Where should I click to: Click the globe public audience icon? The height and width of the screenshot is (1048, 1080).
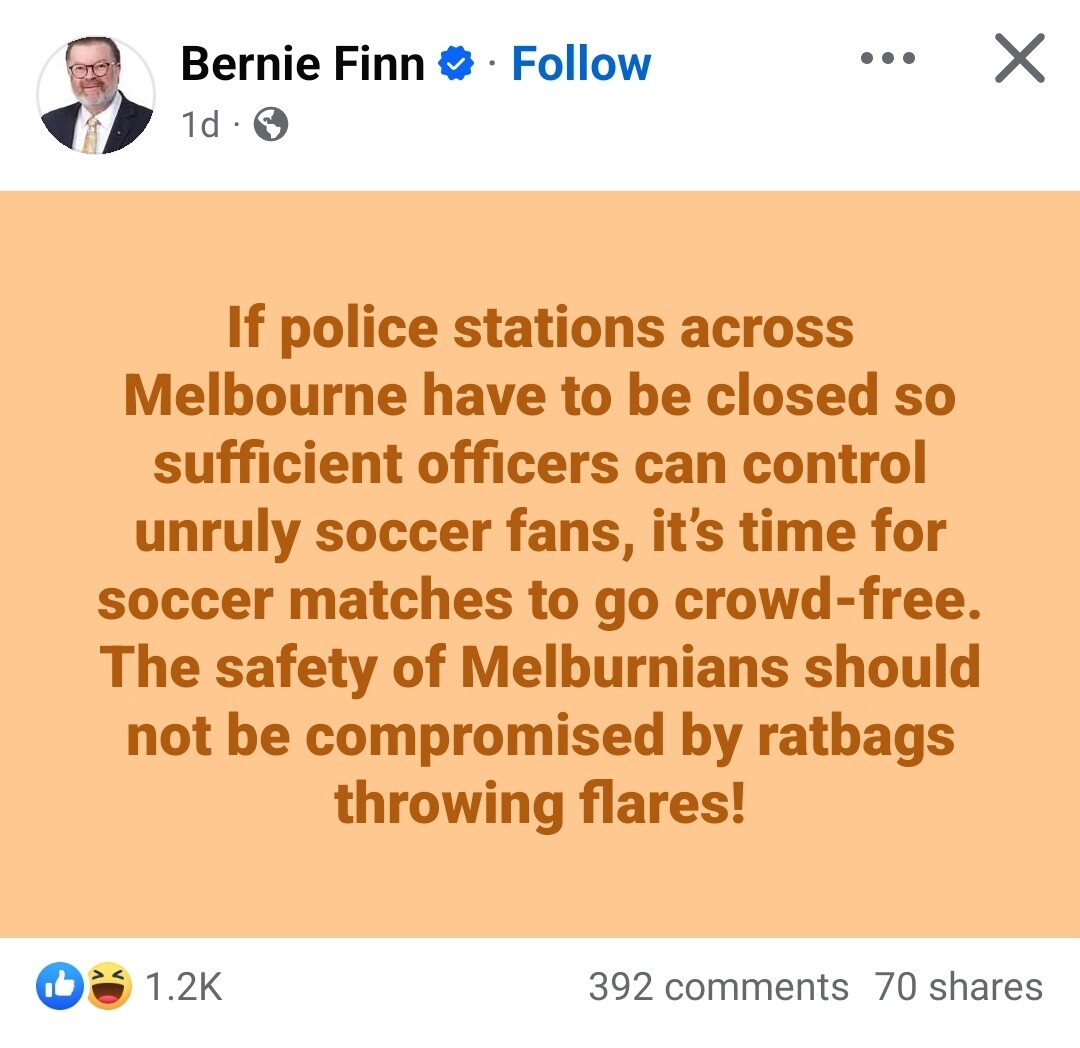click(271, 125)
